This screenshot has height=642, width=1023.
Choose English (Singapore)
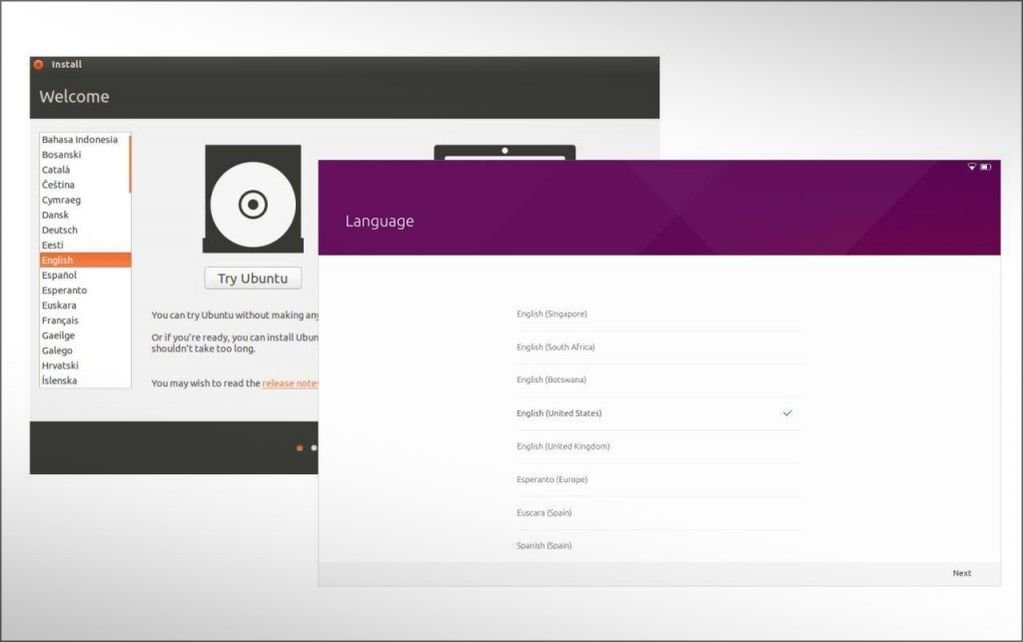pos(659,314)
